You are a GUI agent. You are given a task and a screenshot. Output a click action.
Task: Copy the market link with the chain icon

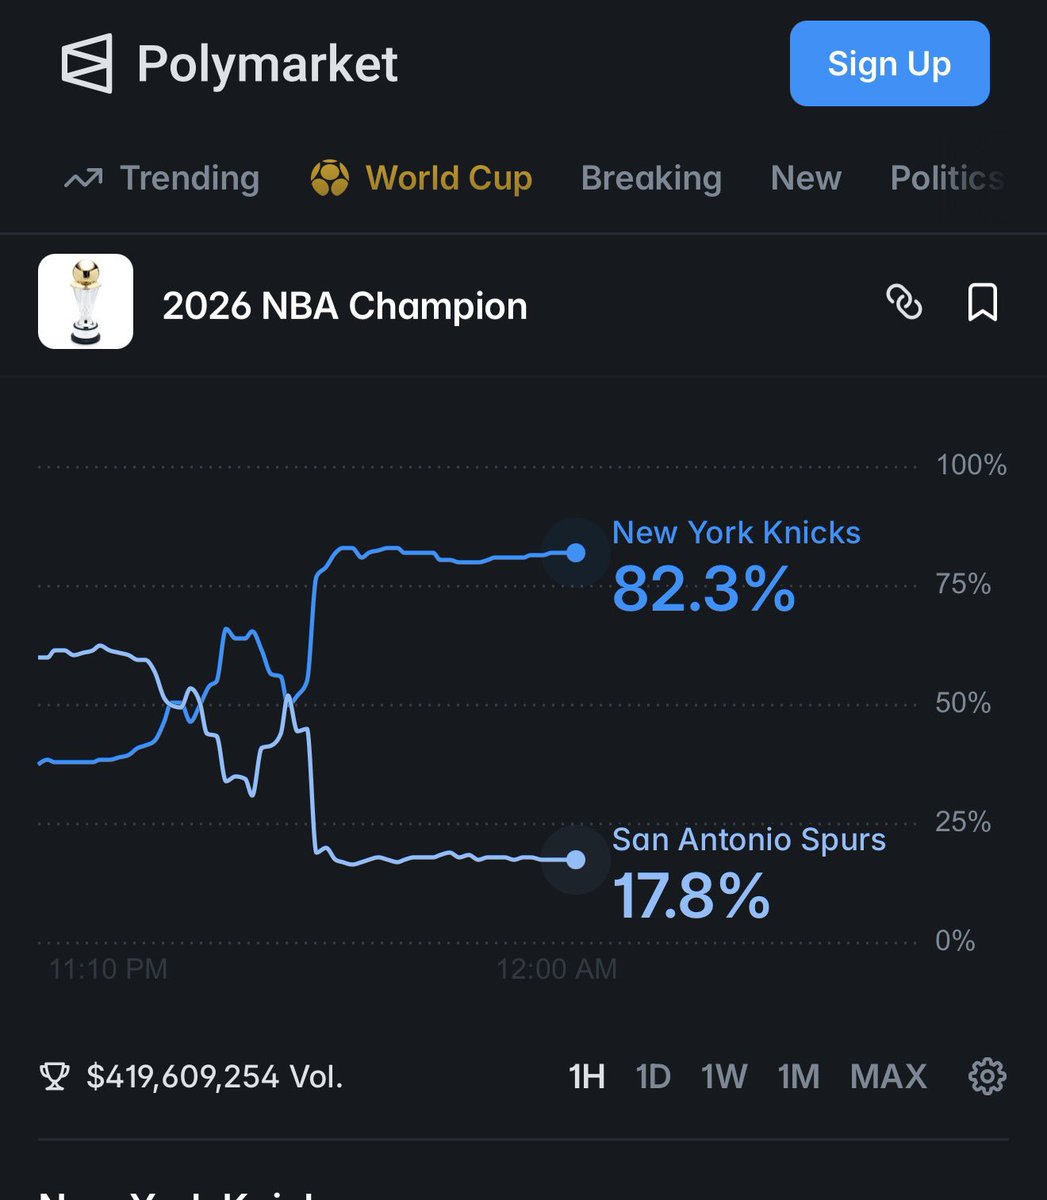click(x=904, y=302)
